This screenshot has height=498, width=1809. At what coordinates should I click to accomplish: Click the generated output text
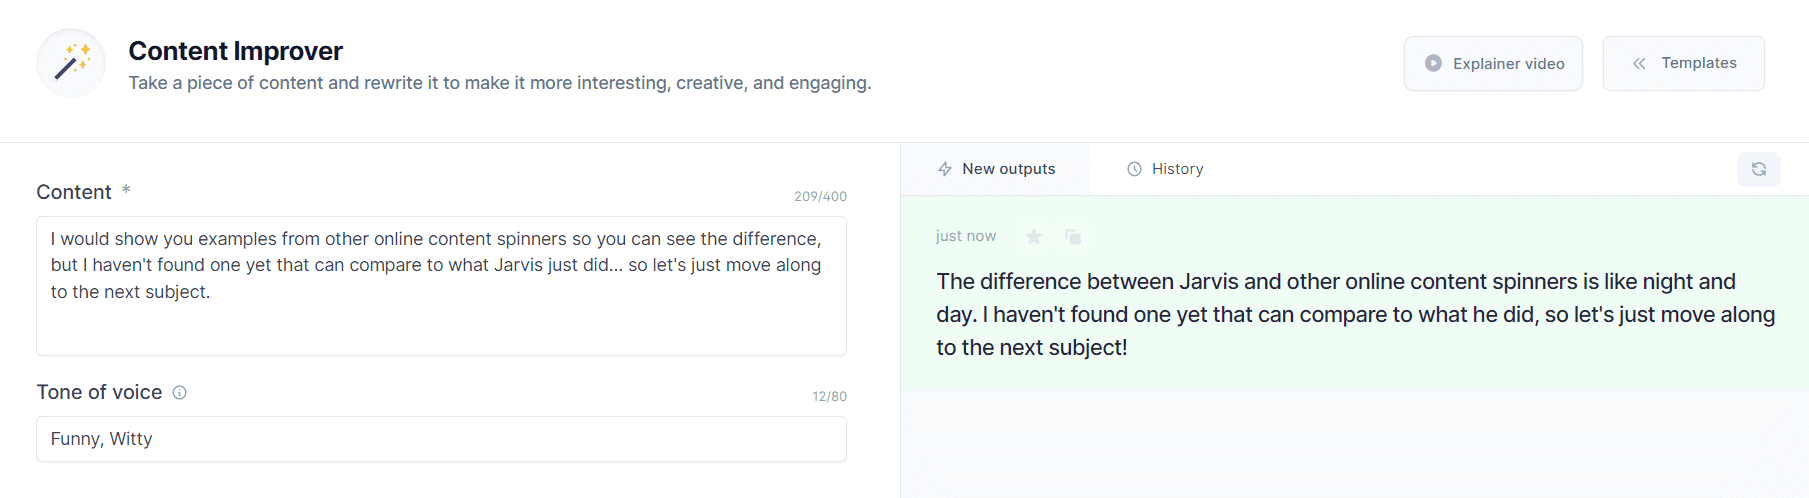(1355, 314)
